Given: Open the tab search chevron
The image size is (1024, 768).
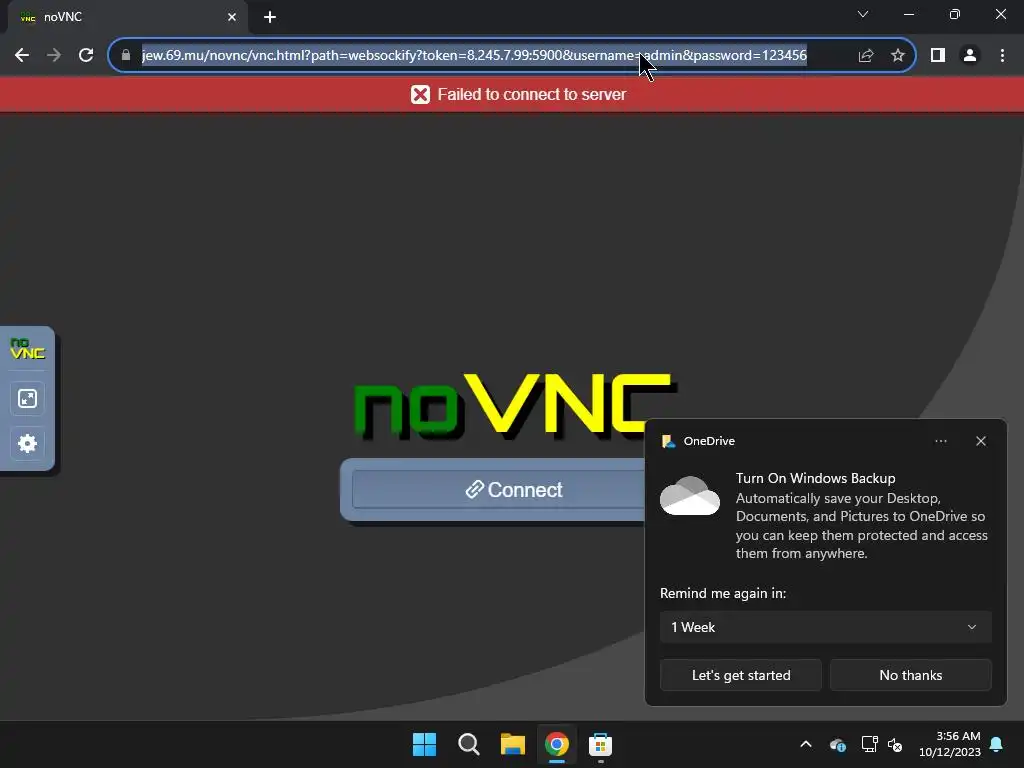Looking at the screenshot, I should point(863,14).
